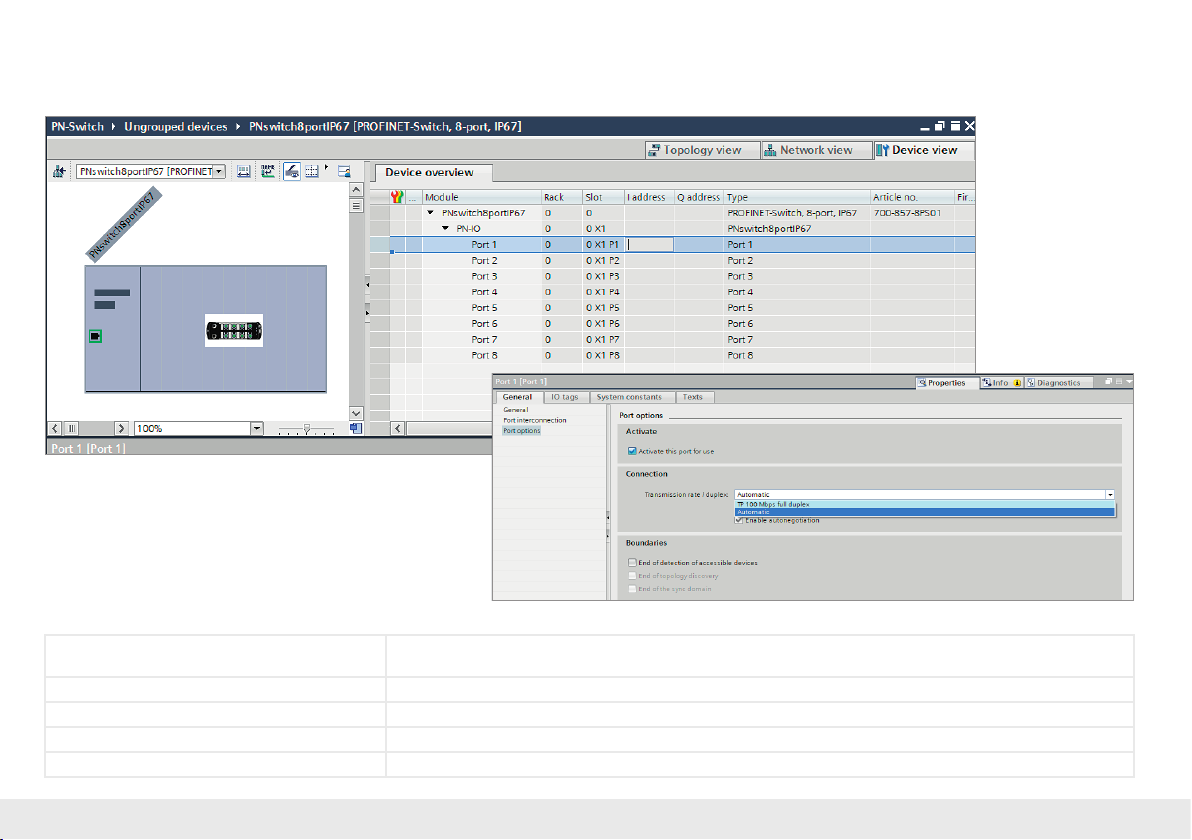Check End of topology discovery
1192x840 pixels.
(632, 576)
